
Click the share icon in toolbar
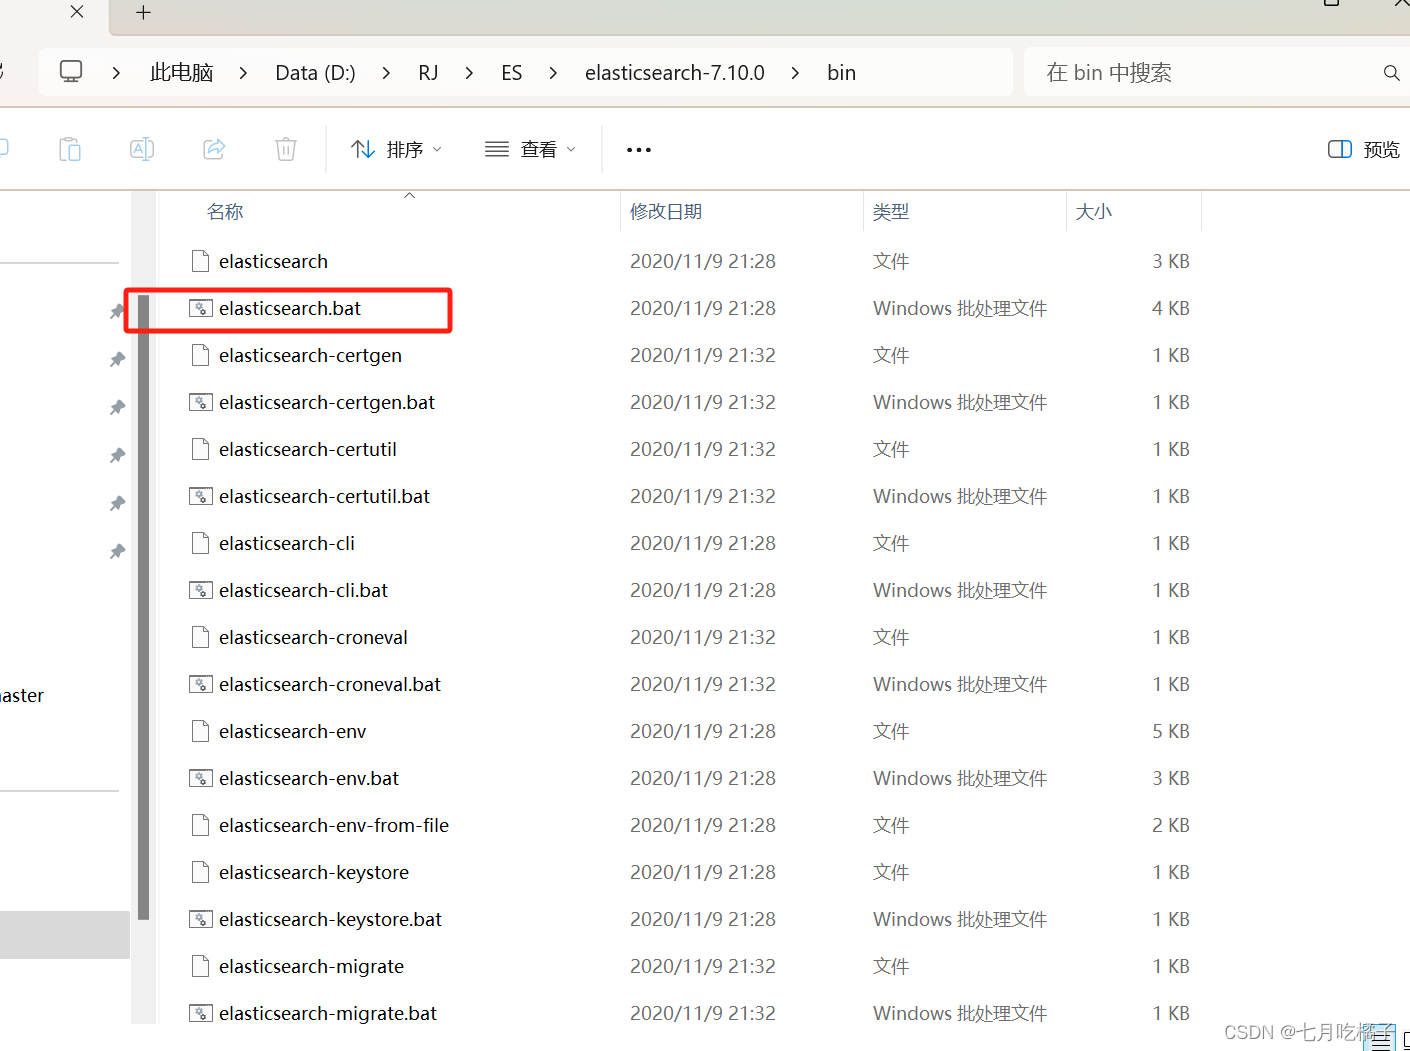[x=214, y=150]
